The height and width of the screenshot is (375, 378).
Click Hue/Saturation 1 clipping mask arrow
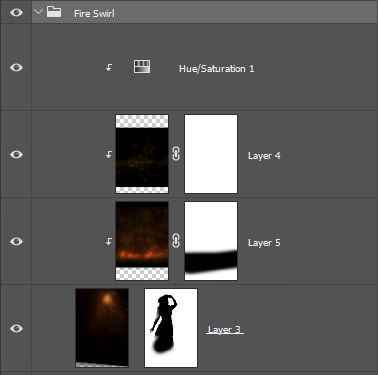(x=109, y=68)
